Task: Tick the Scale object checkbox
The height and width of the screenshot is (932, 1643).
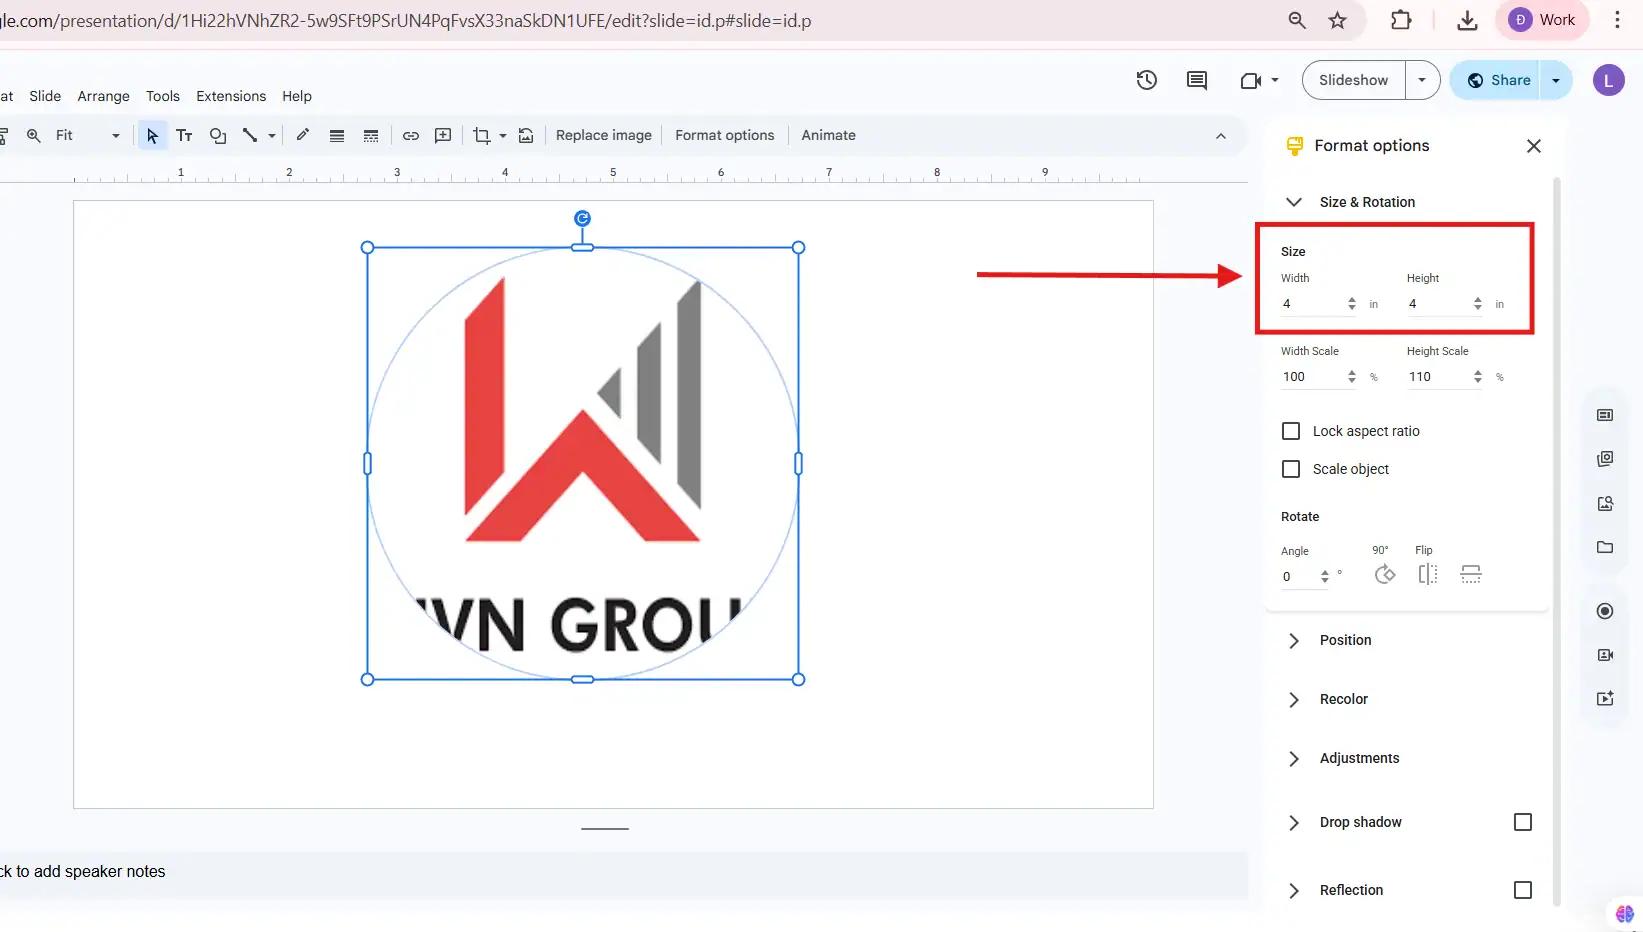Action: (x=1291, y=469)
